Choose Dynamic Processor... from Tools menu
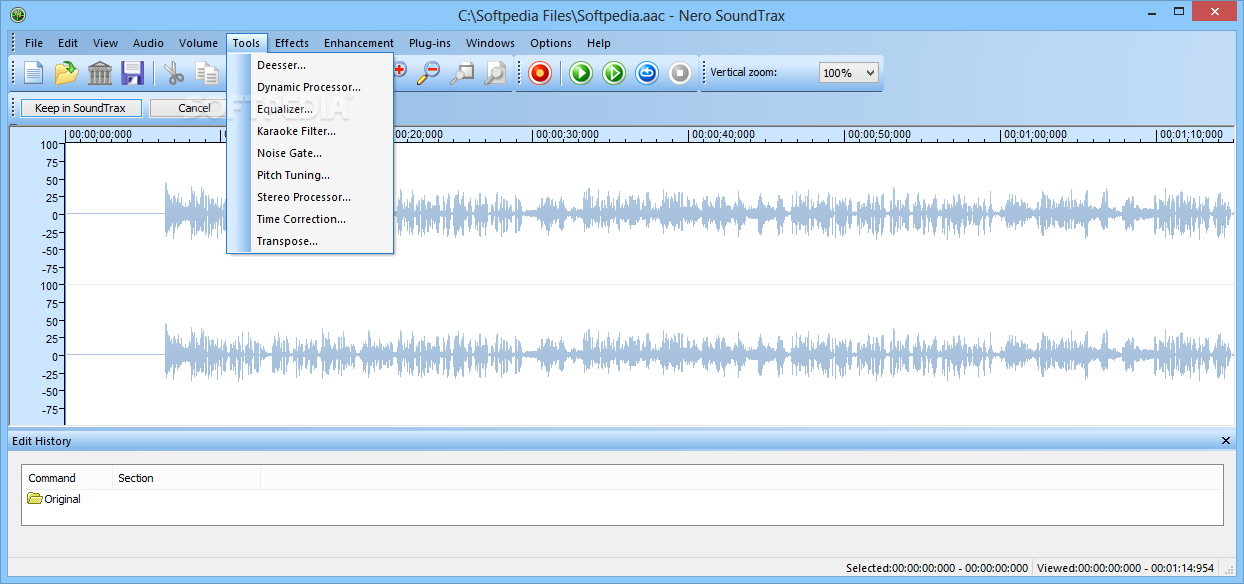The width and height of the screenshot is (1244, 584). pyautogui.click(x=310, y=87)
